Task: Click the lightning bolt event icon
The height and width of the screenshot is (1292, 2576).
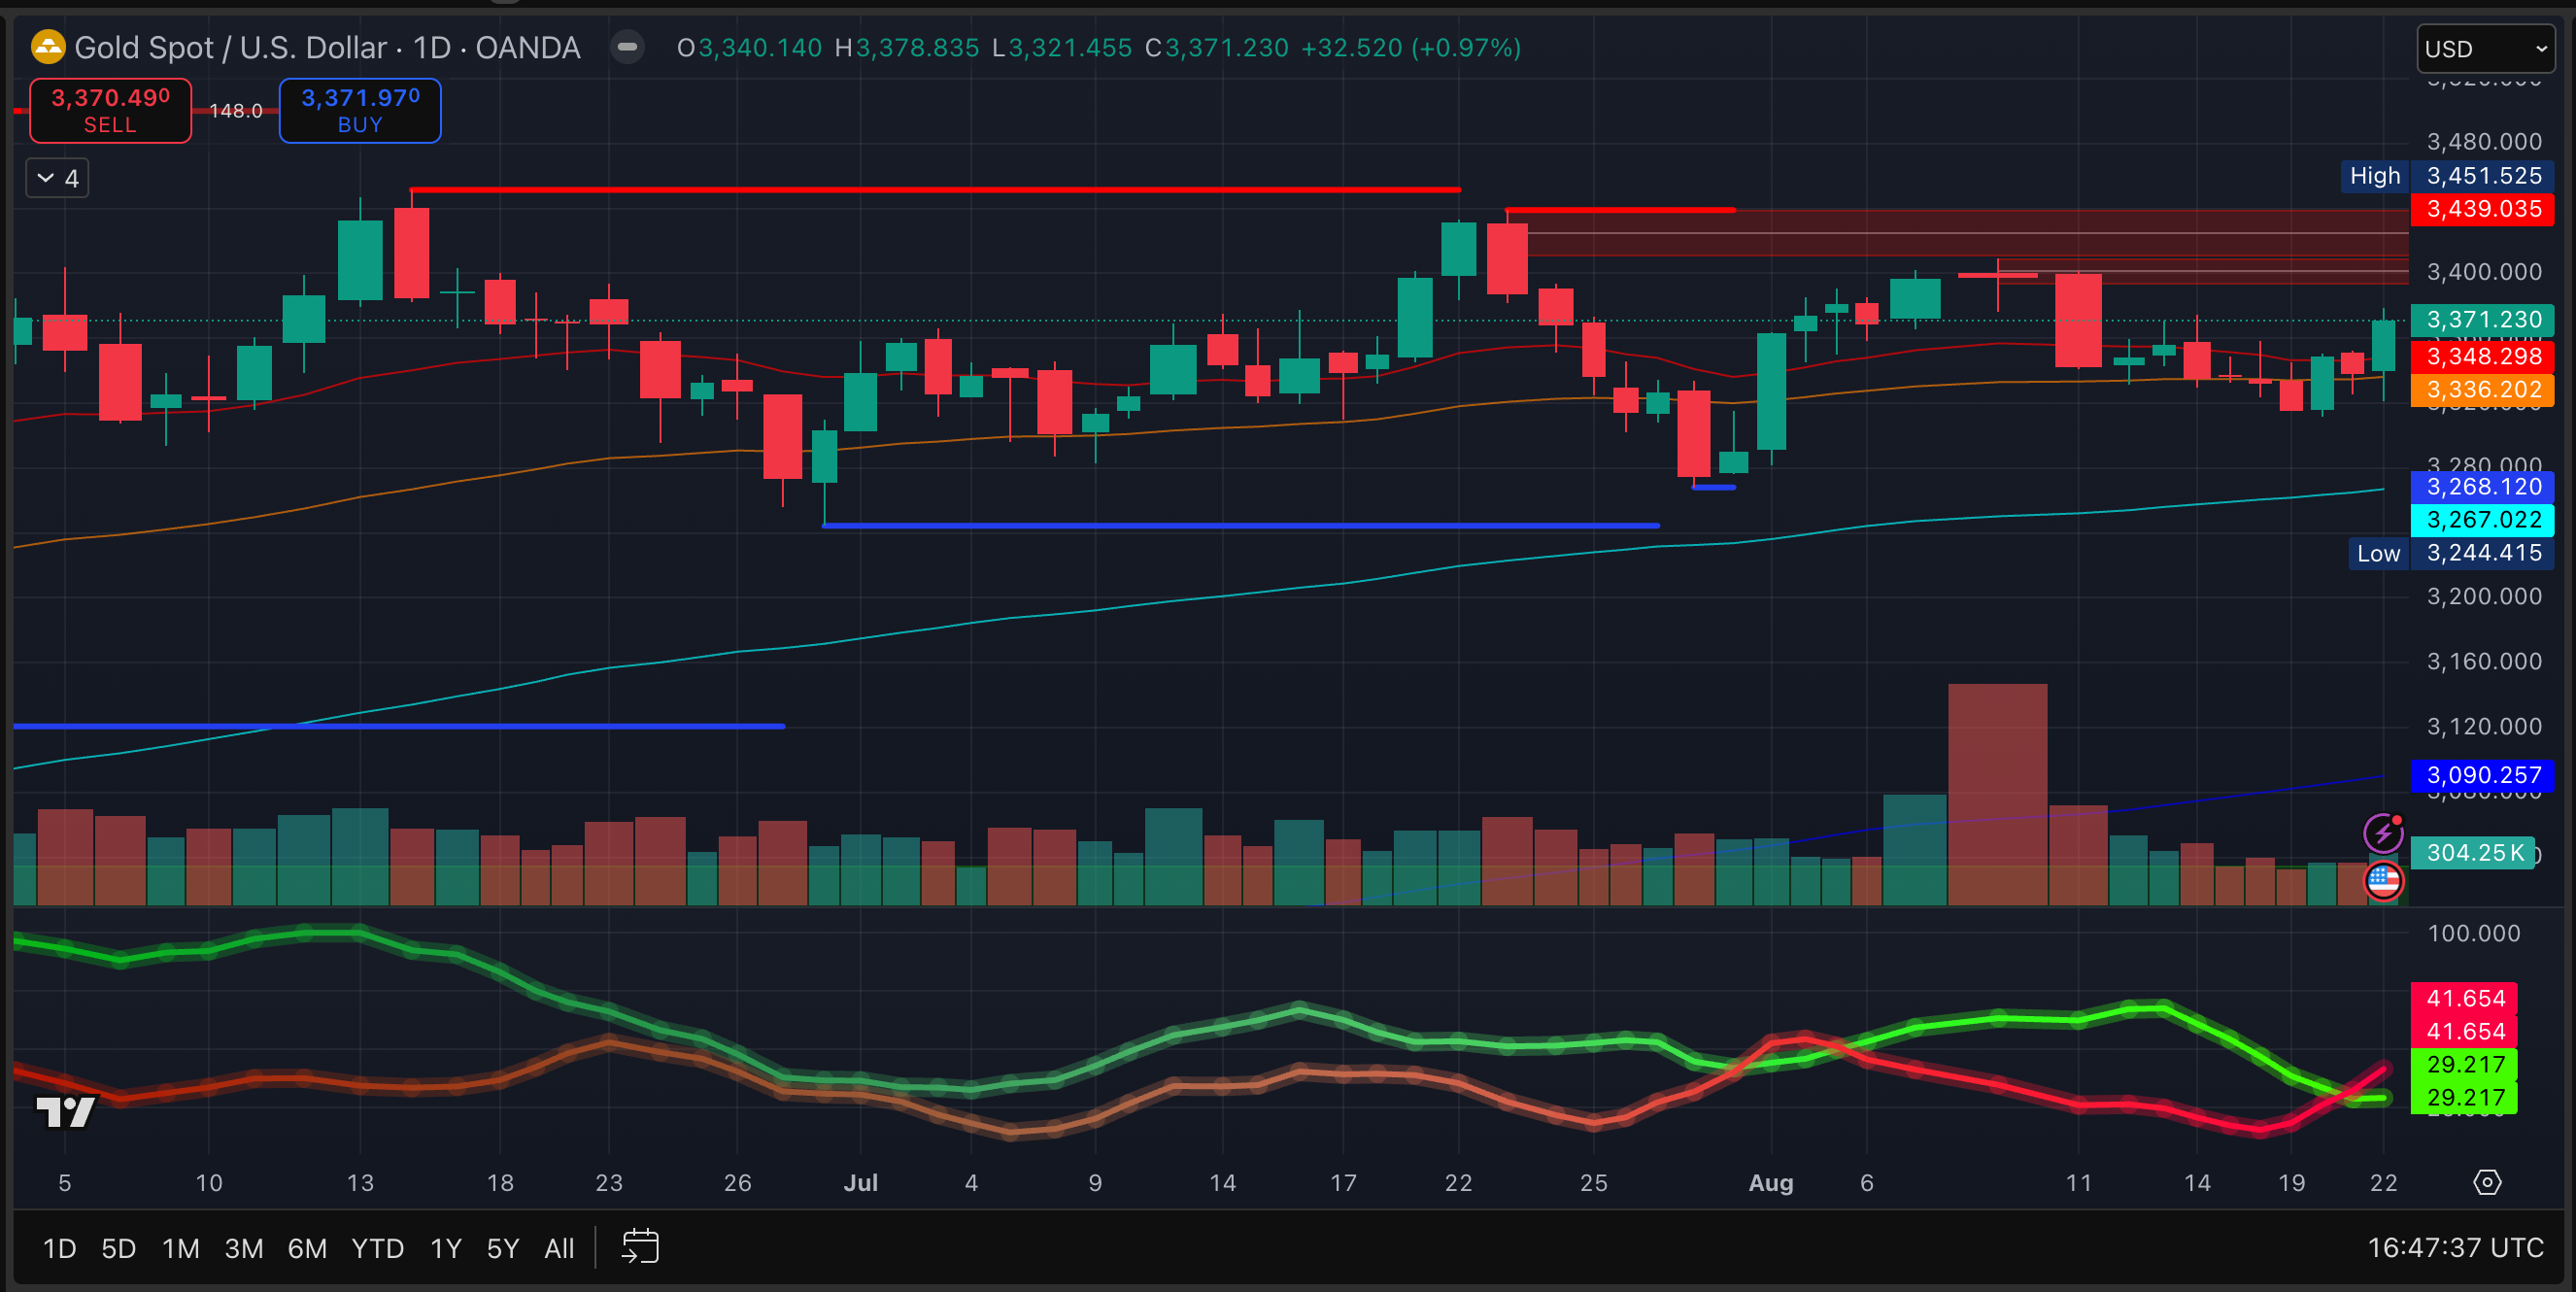Action: pos(2382,832)
